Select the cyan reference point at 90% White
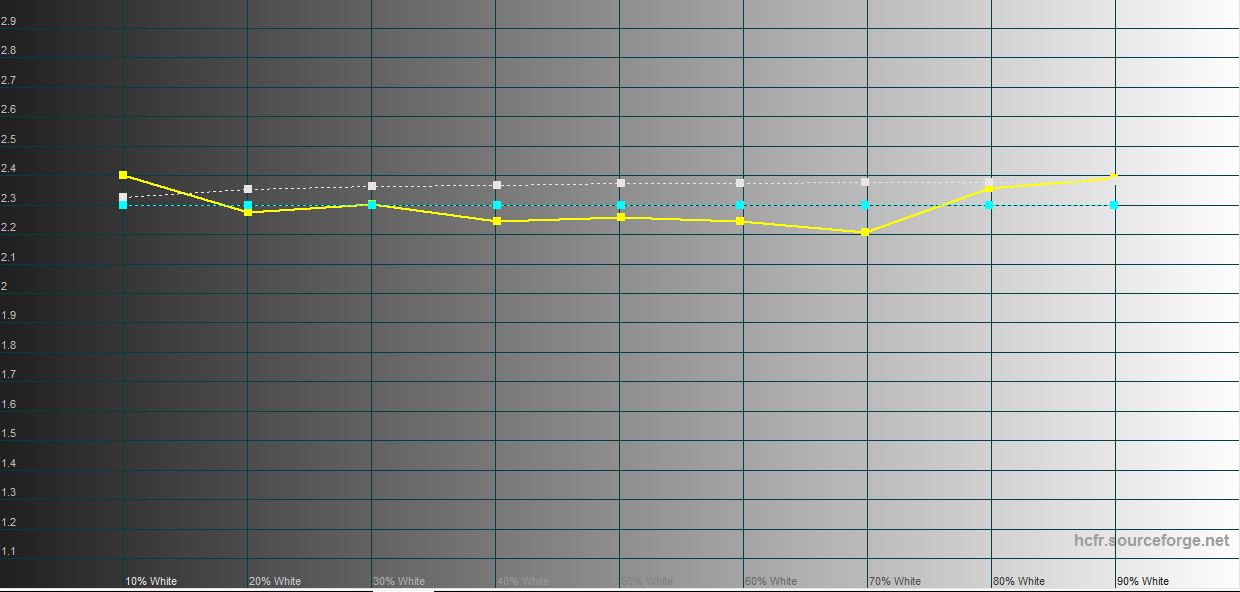The height and width of the screenshot is (592, 1240). coord(1114,205)
